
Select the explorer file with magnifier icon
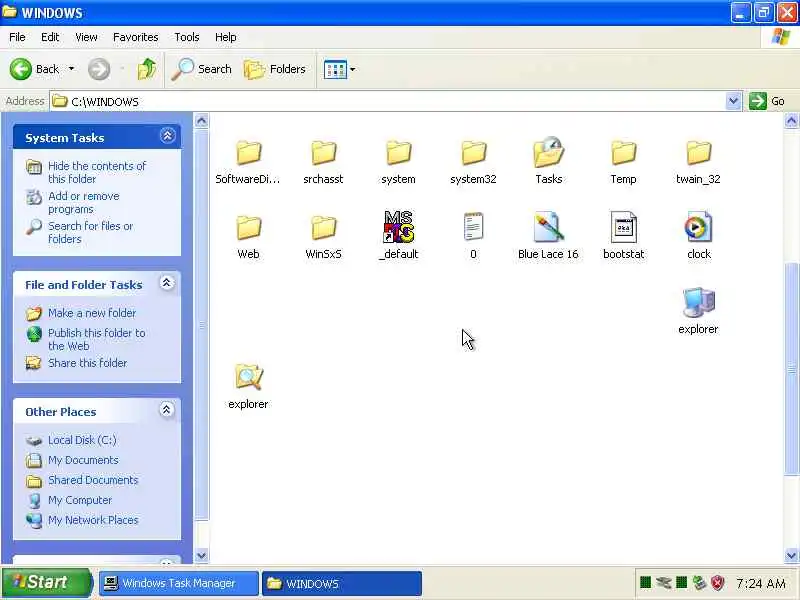coord(248,386)
